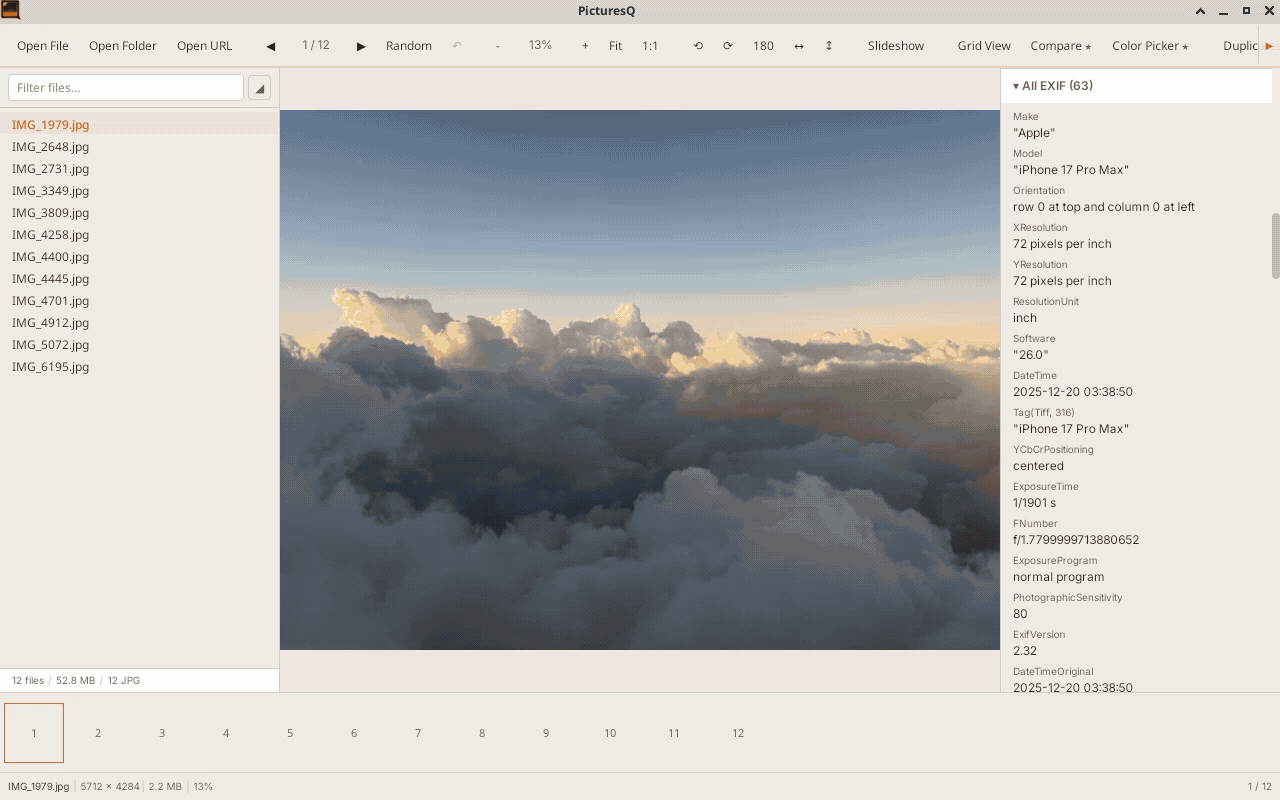This screenshot has width=1280, height=800.
Task: Open the sort options triangle beside filter
Action: point(259,88)
